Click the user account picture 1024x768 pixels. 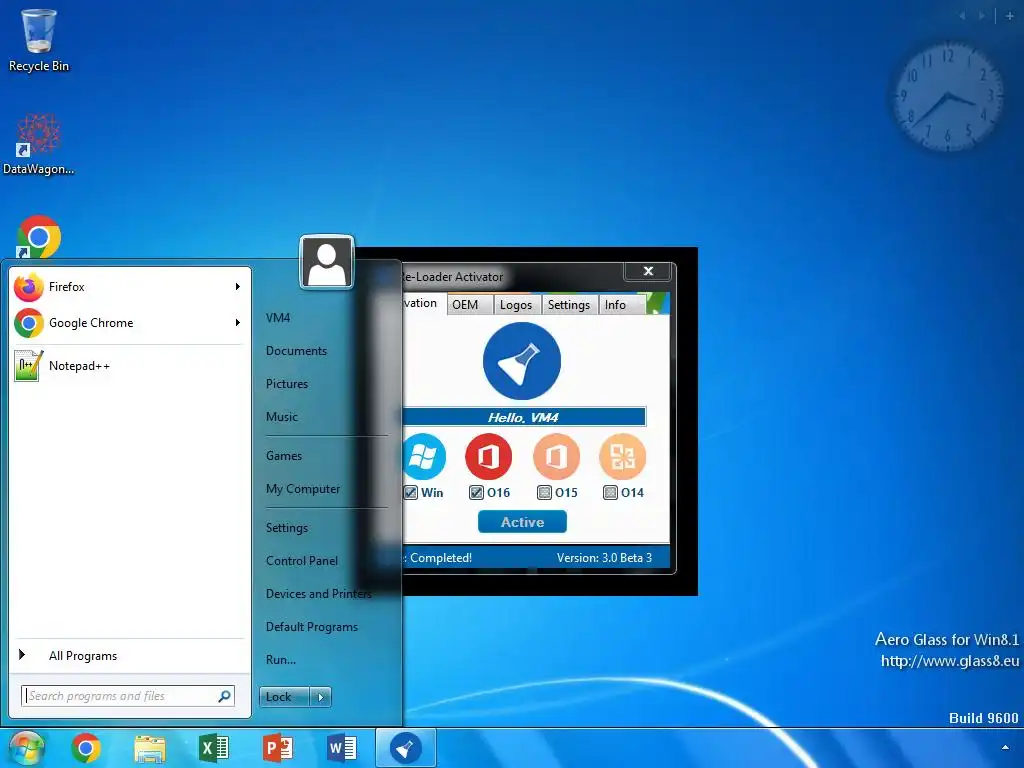click(327, 262)
